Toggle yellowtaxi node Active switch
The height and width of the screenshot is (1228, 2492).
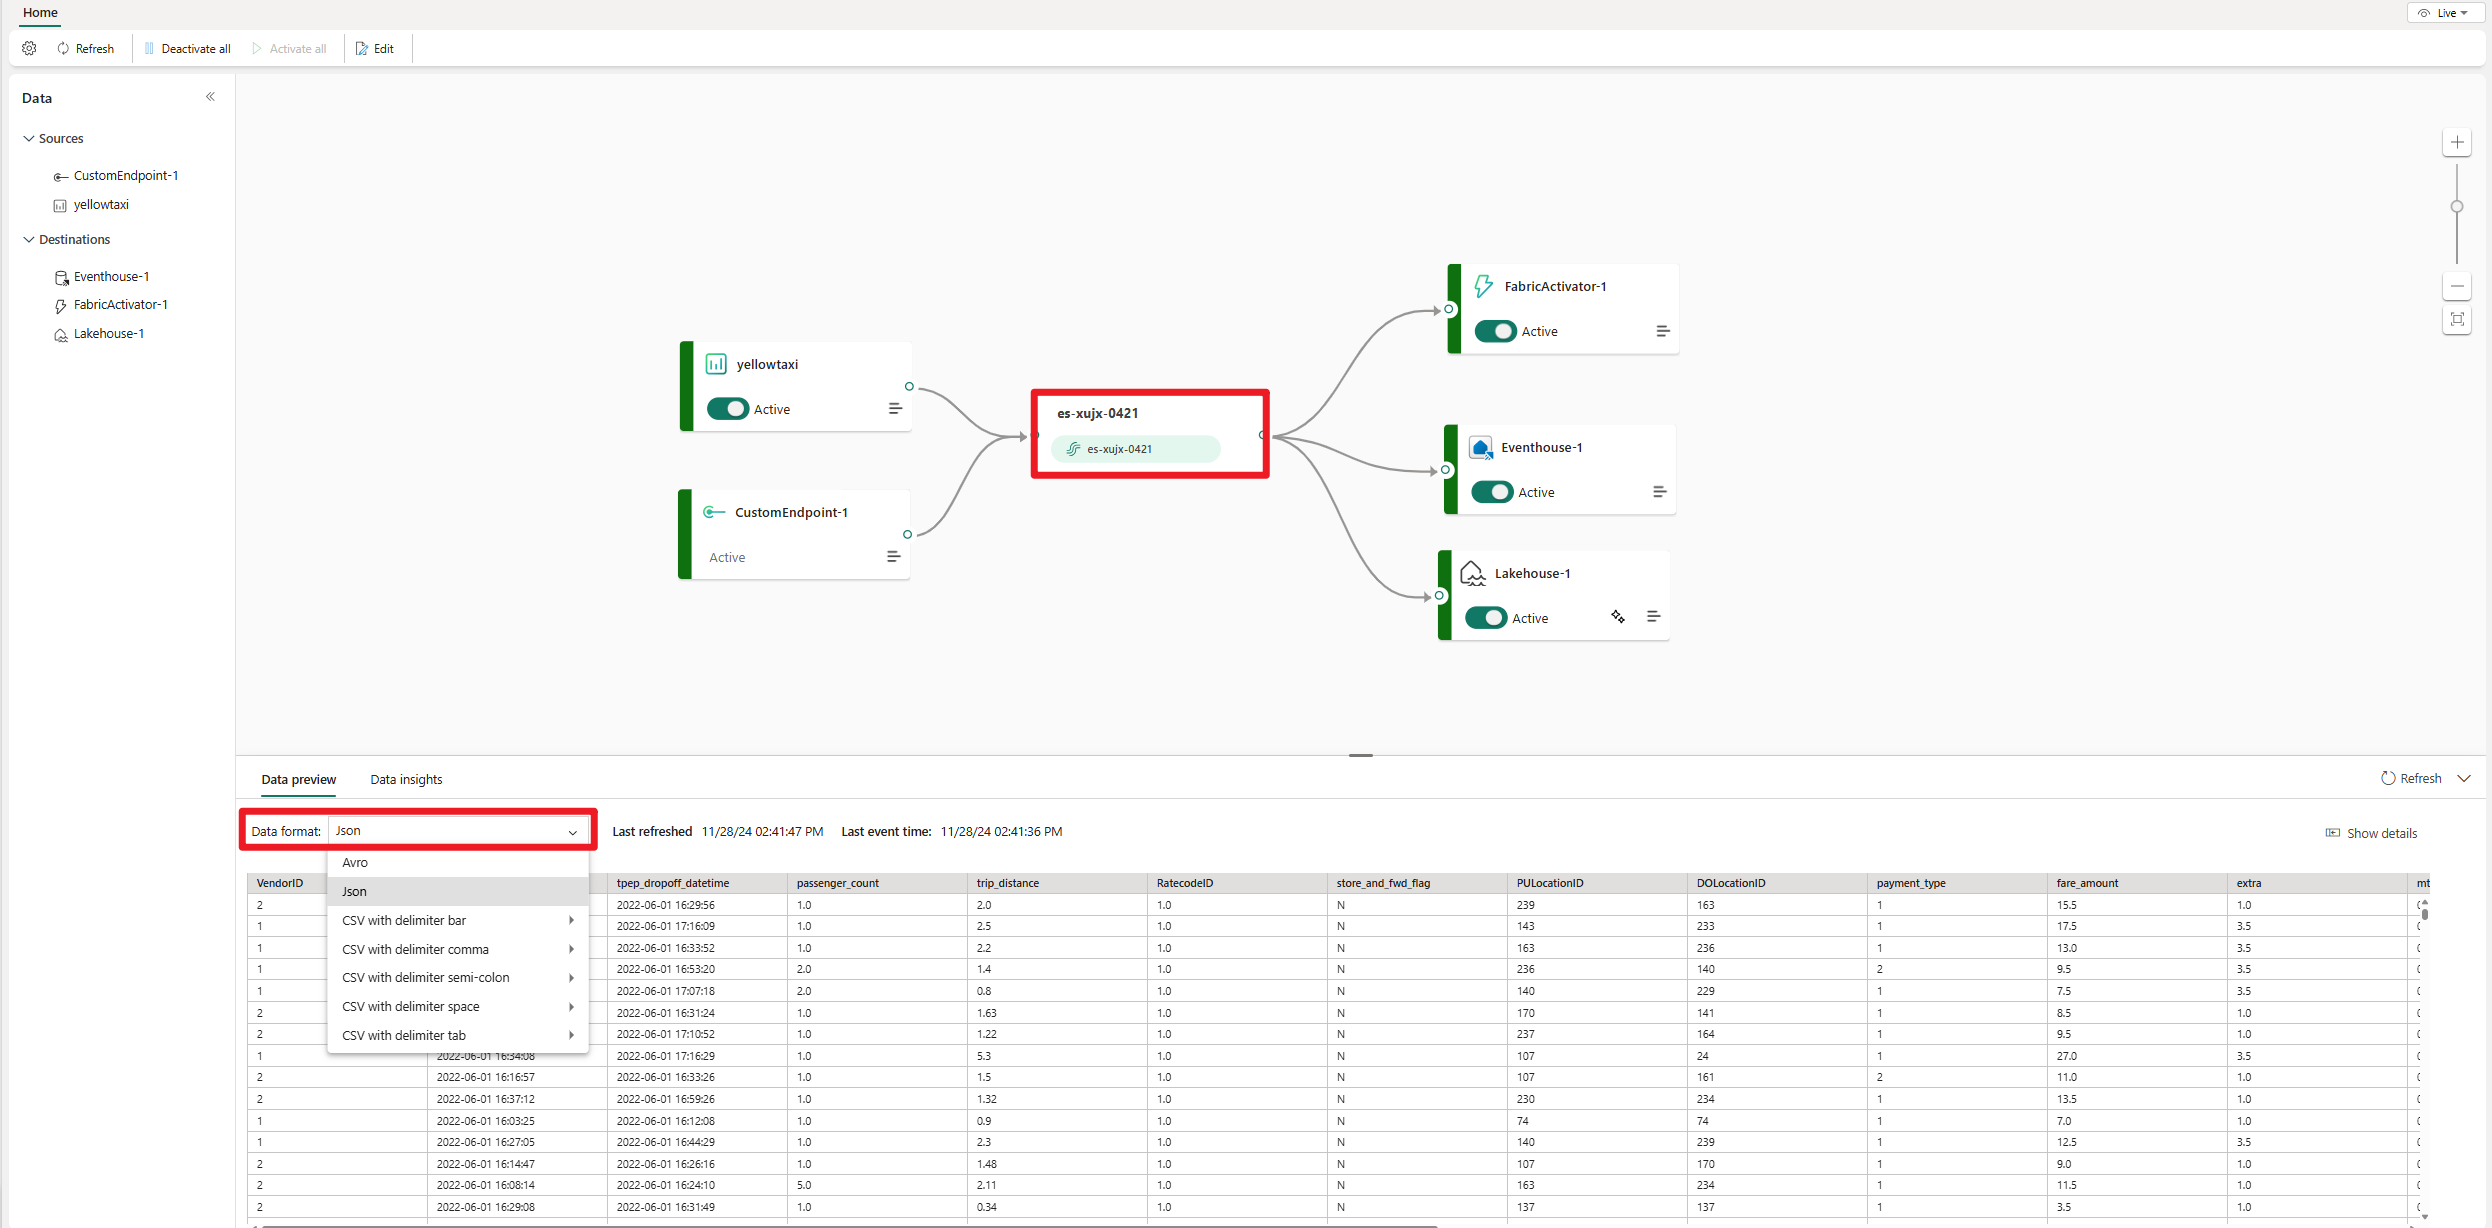tap(728, 409)
